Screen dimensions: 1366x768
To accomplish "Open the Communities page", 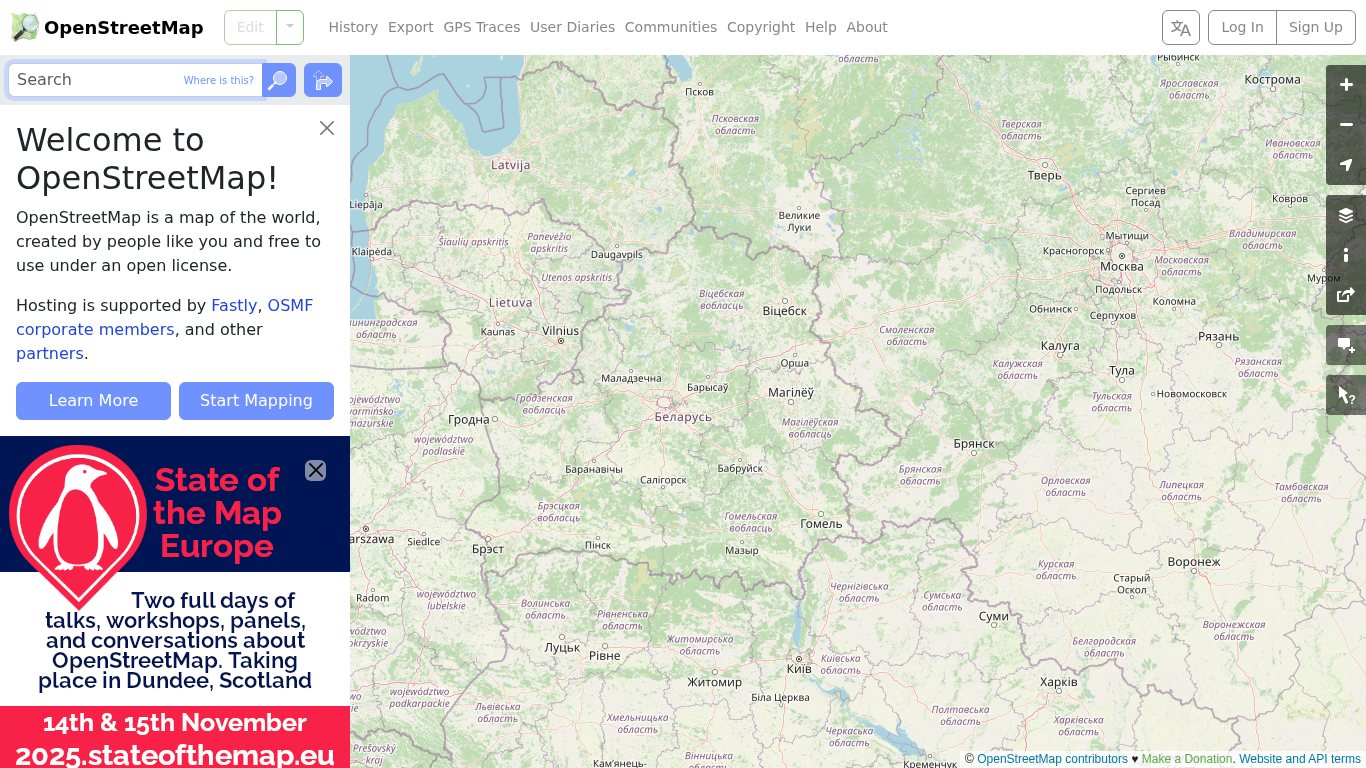I will pos(671,27).
